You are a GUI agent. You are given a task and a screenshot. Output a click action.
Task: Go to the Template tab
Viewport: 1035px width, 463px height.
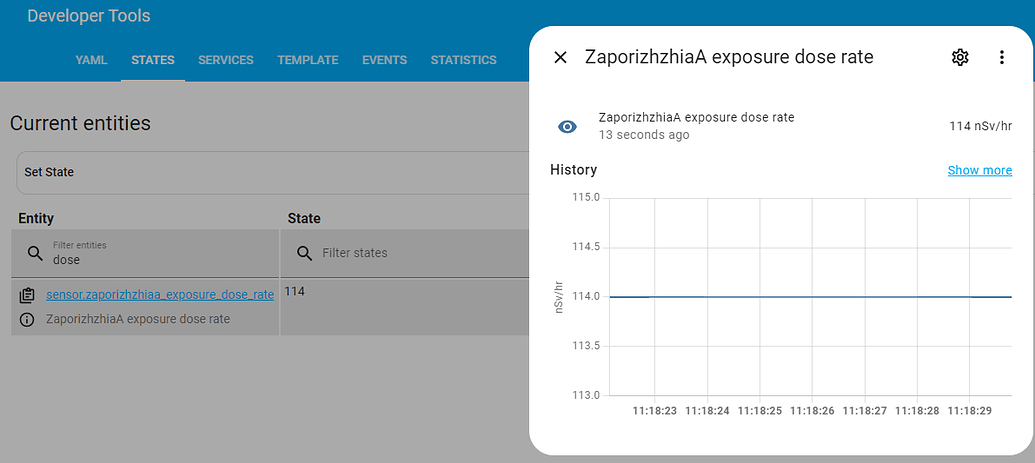coord(308,60)
